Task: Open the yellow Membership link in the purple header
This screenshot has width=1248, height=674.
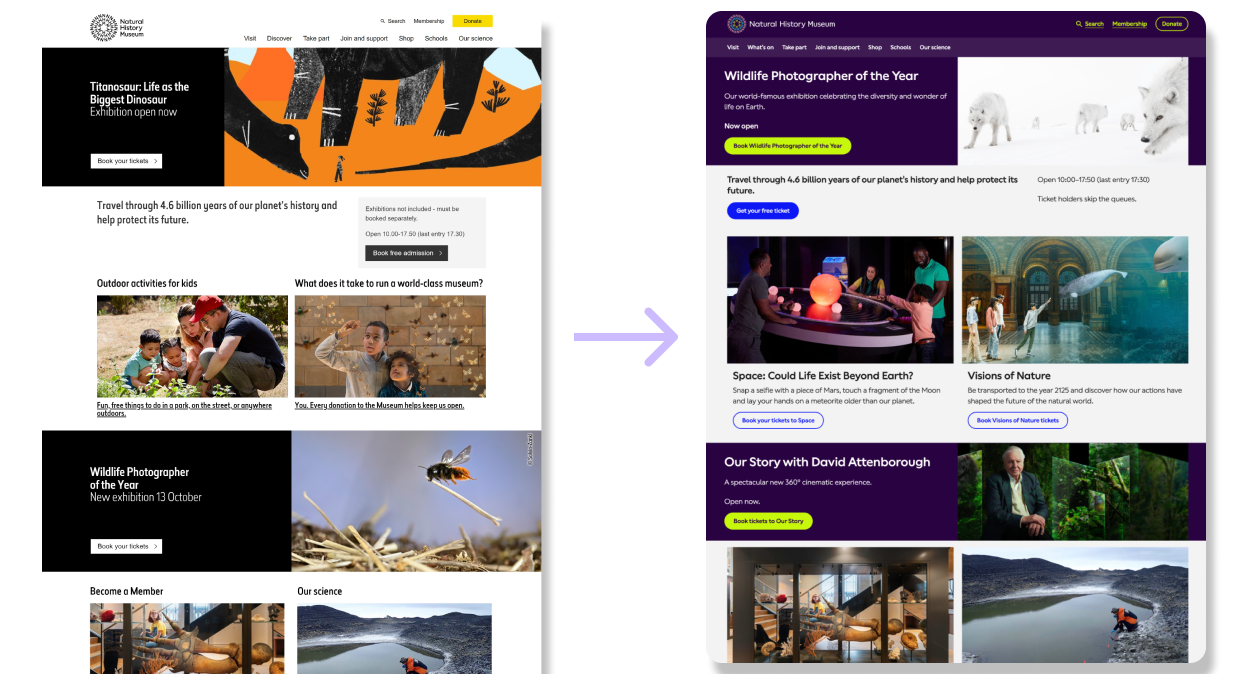Action: click(1130, 24)
